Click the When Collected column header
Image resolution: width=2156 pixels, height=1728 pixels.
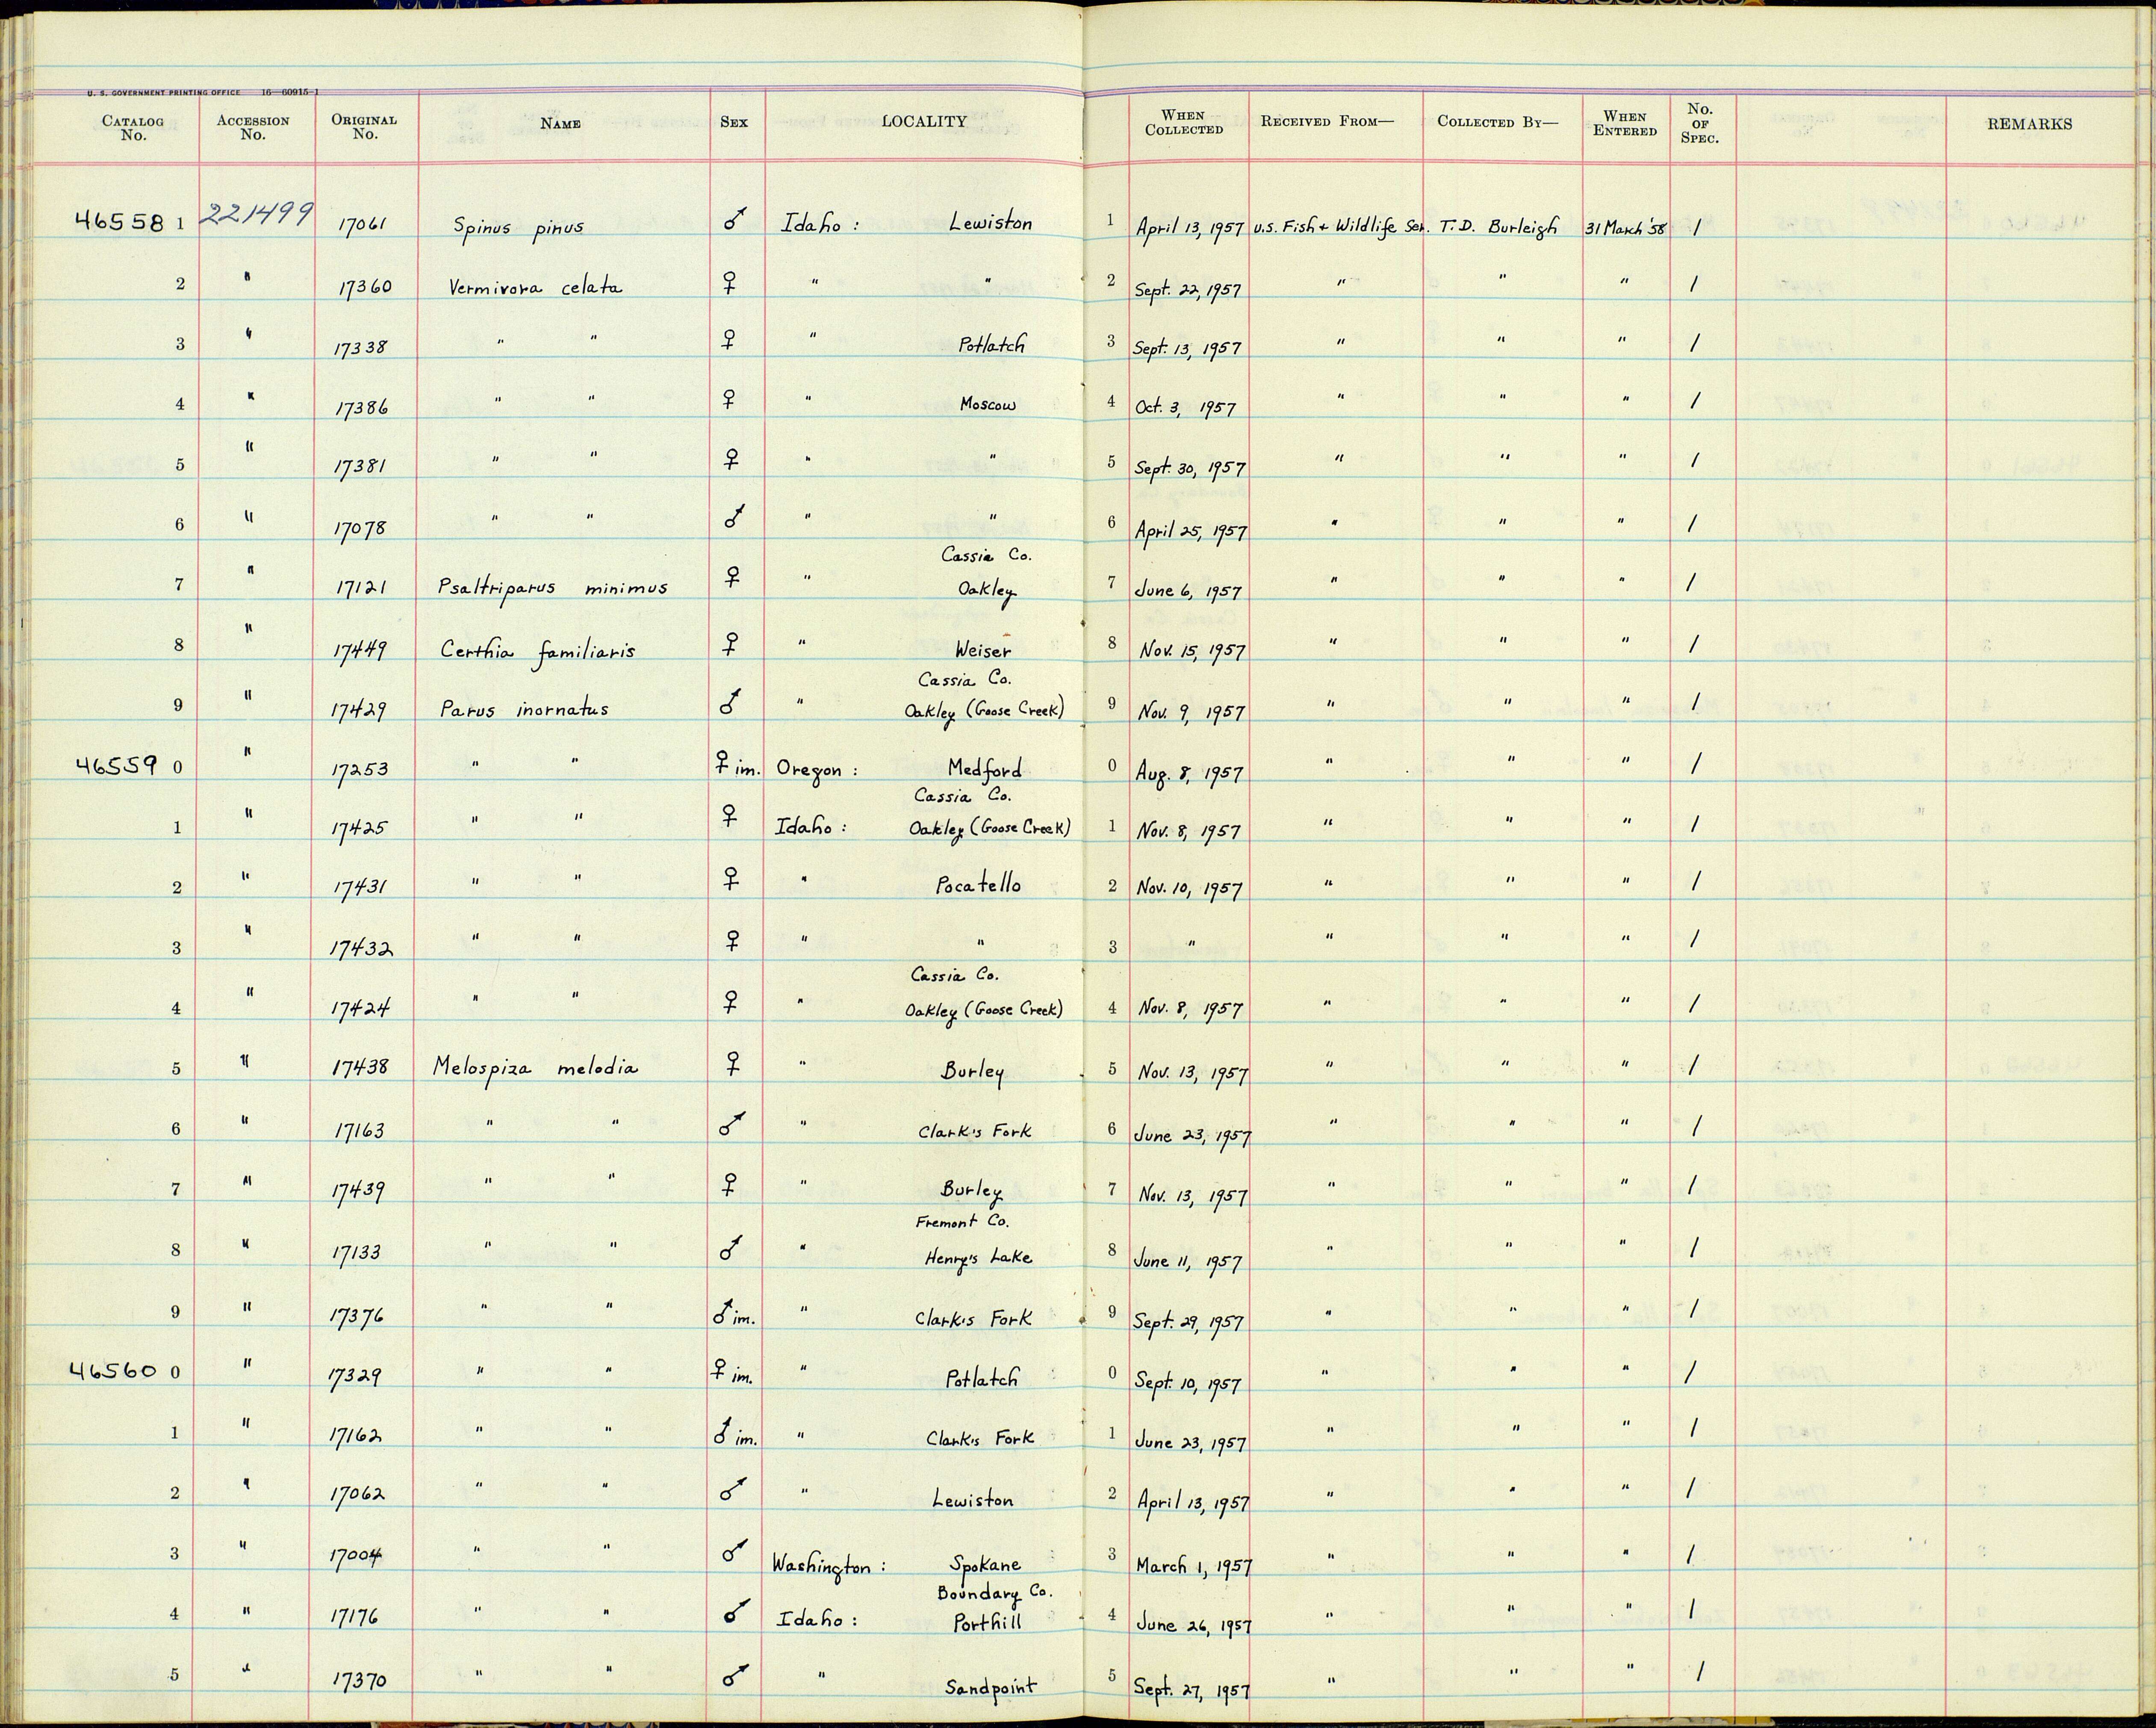pyautogui.click(x=1184, y=122)
